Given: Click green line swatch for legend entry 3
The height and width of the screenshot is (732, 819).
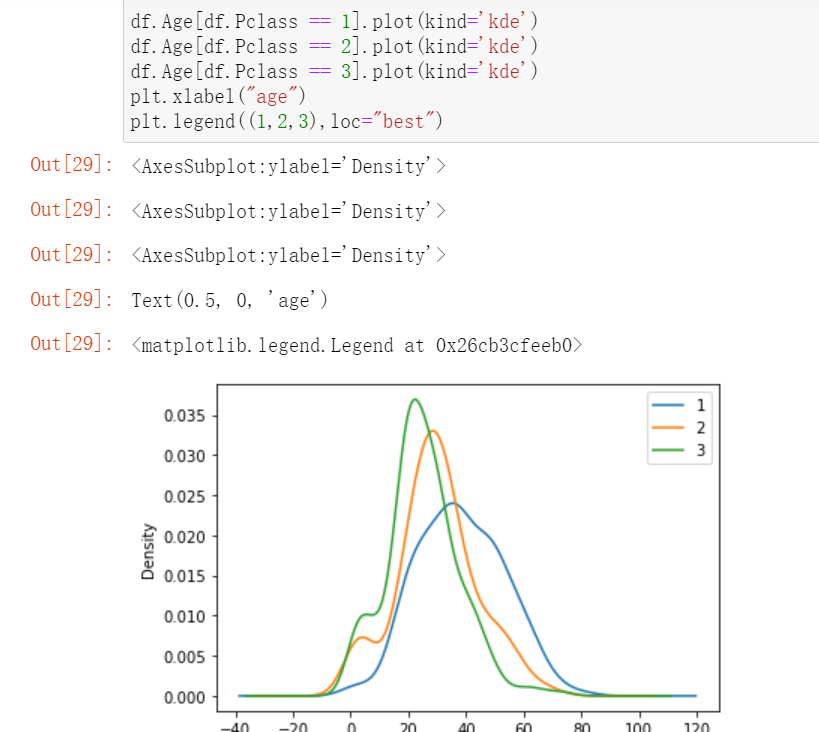Looking at the screenshot, I should 668,450.
